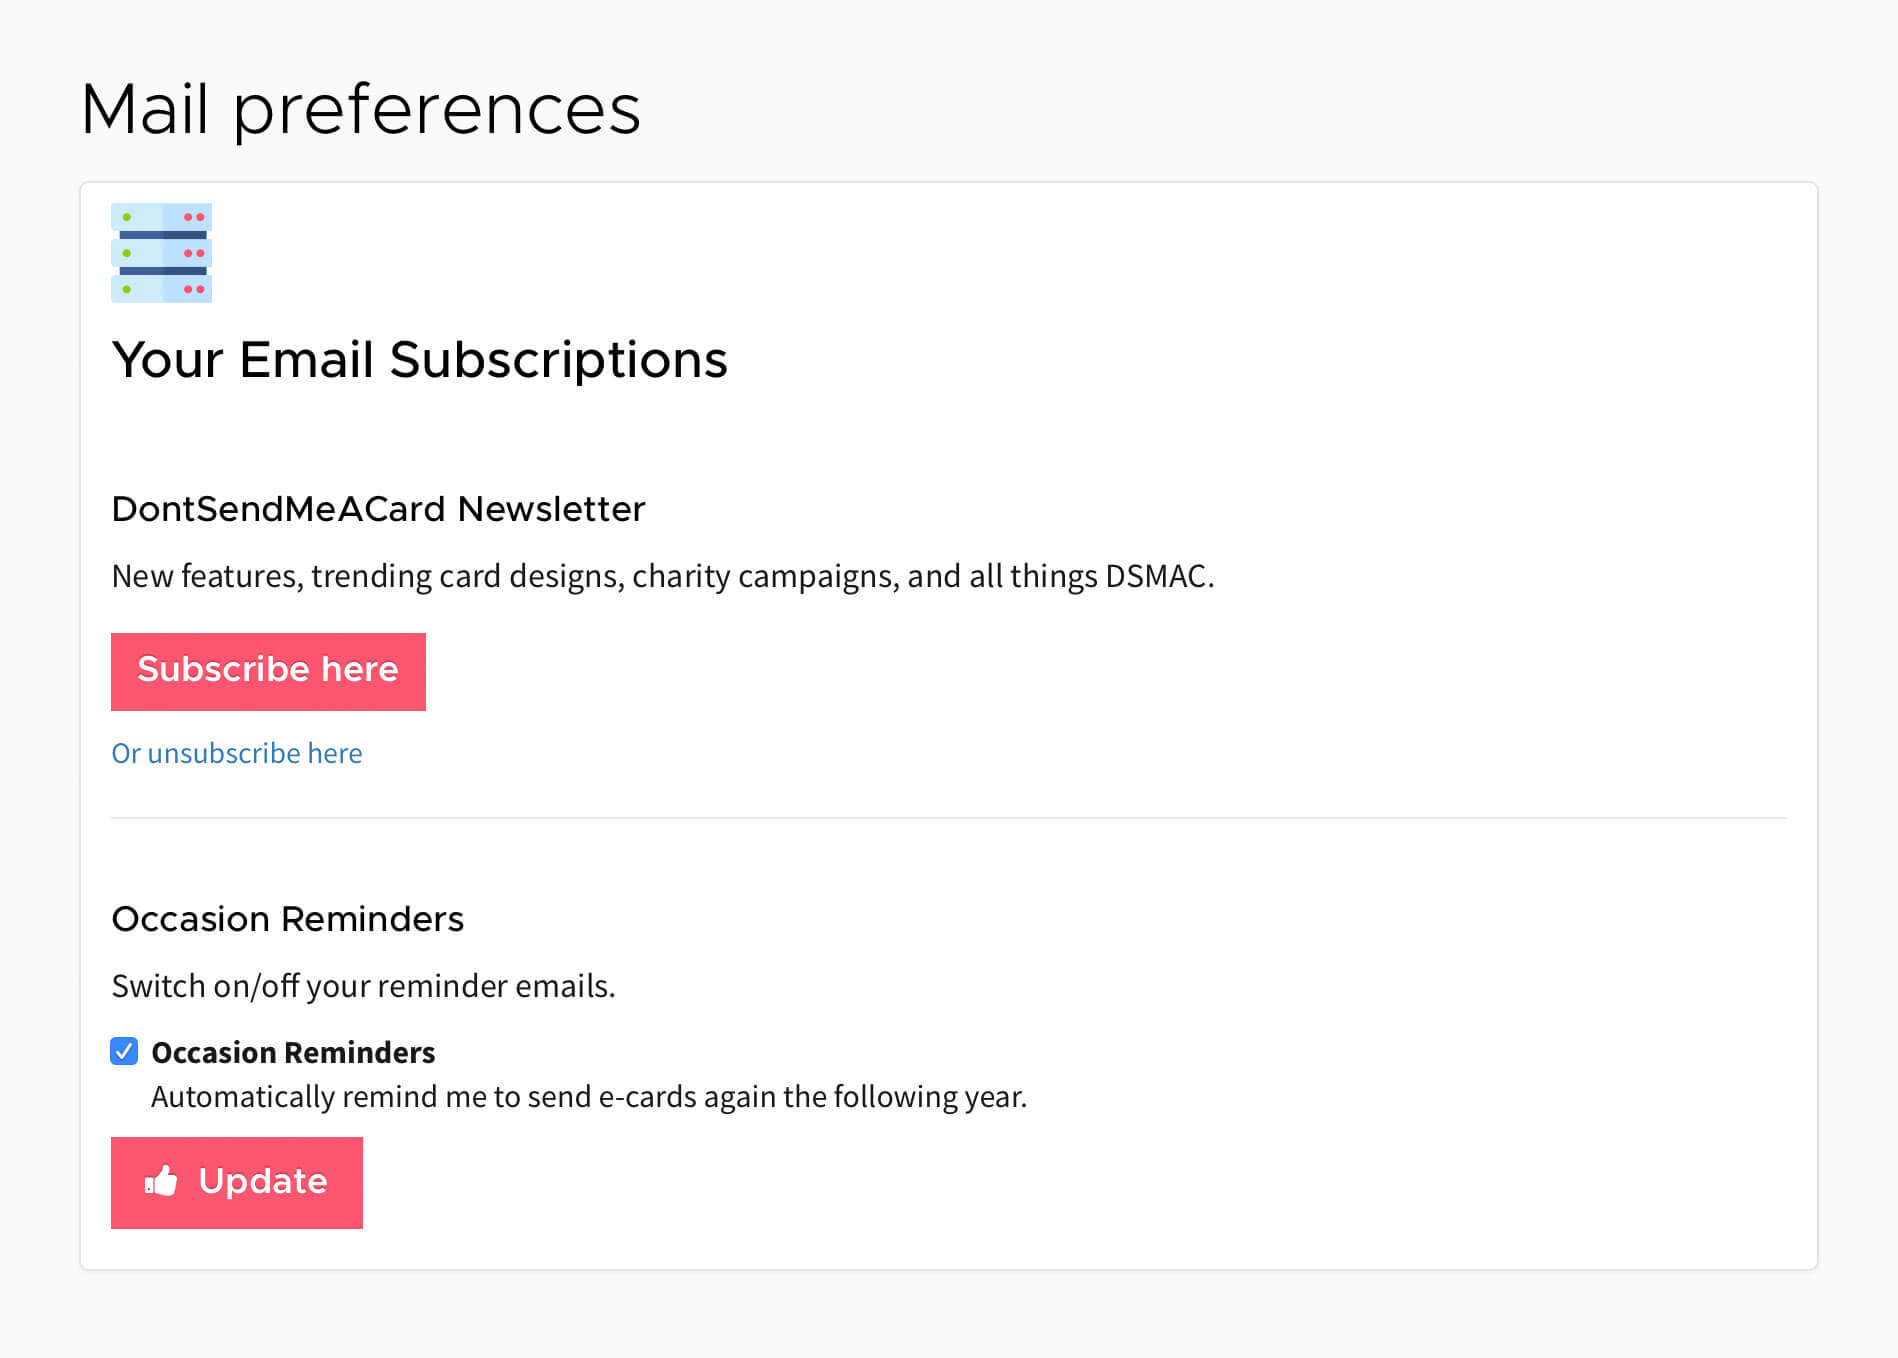
Task: Click the word Newsletter in section heading
Action: (551, 509)
